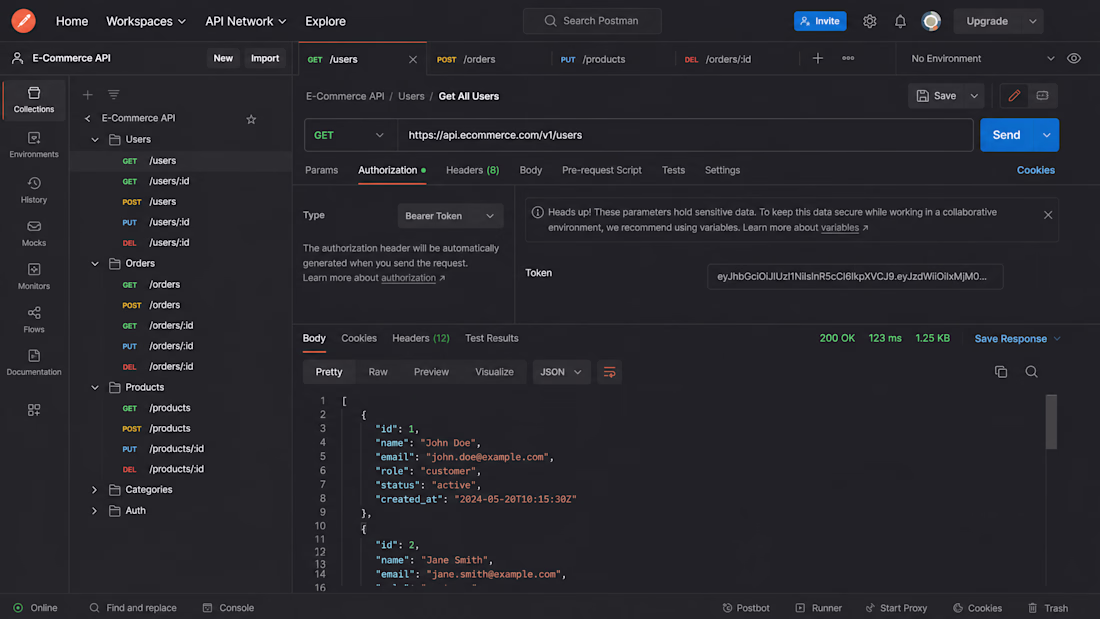Search the response with magnifier icon
Screen dimensions: 1100x619
[x=1031, y=372]
